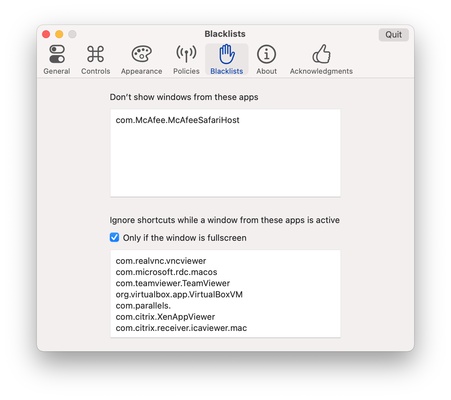Open the Controls command-key tab

(95, 60)
